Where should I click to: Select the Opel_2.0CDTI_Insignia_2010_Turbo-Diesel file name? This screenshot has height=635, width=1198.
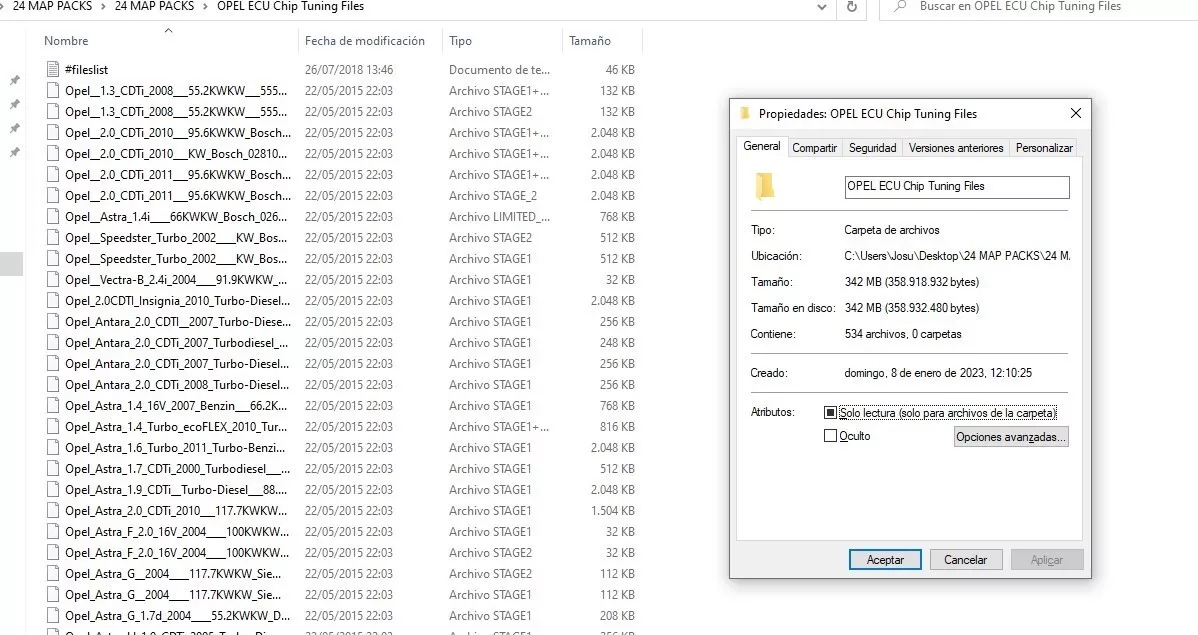point(178,301)
